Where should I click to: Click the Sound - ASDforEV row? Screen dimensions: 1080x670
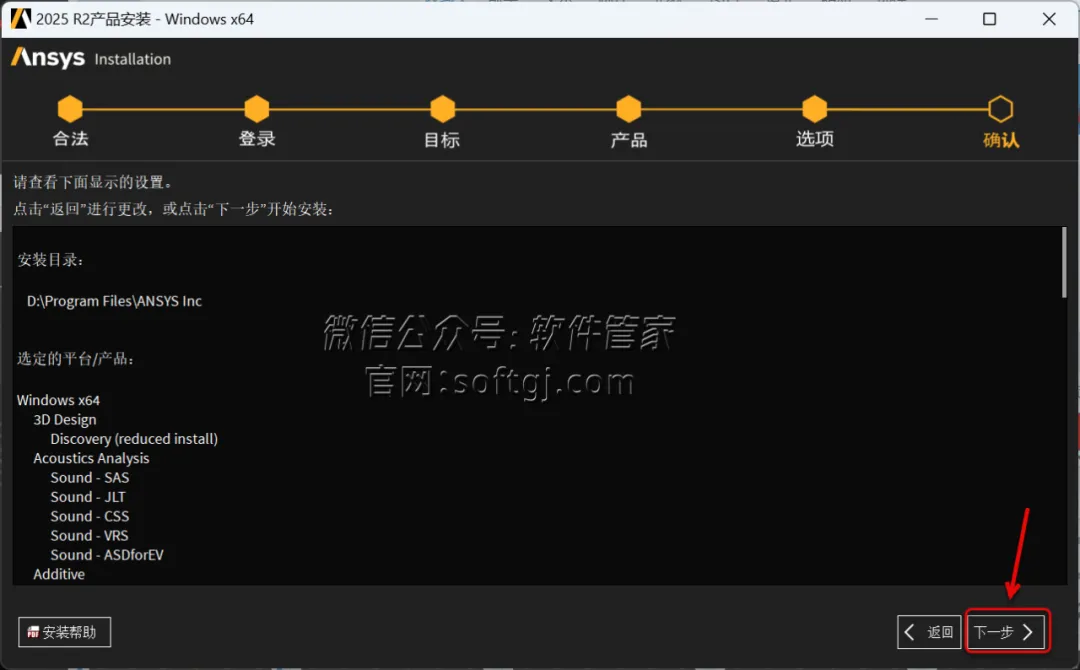click(107, 554)
